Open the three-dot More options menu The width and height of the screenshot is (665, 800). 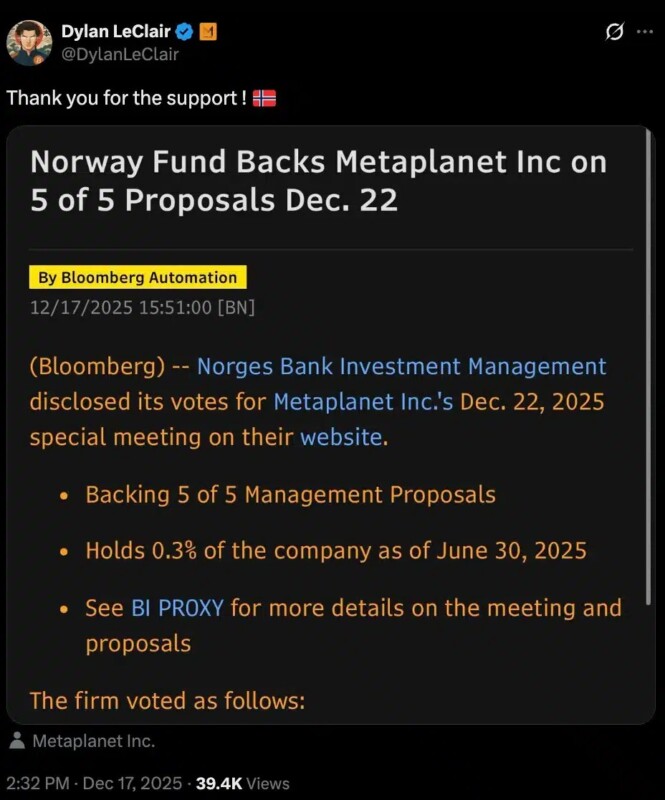645,33
